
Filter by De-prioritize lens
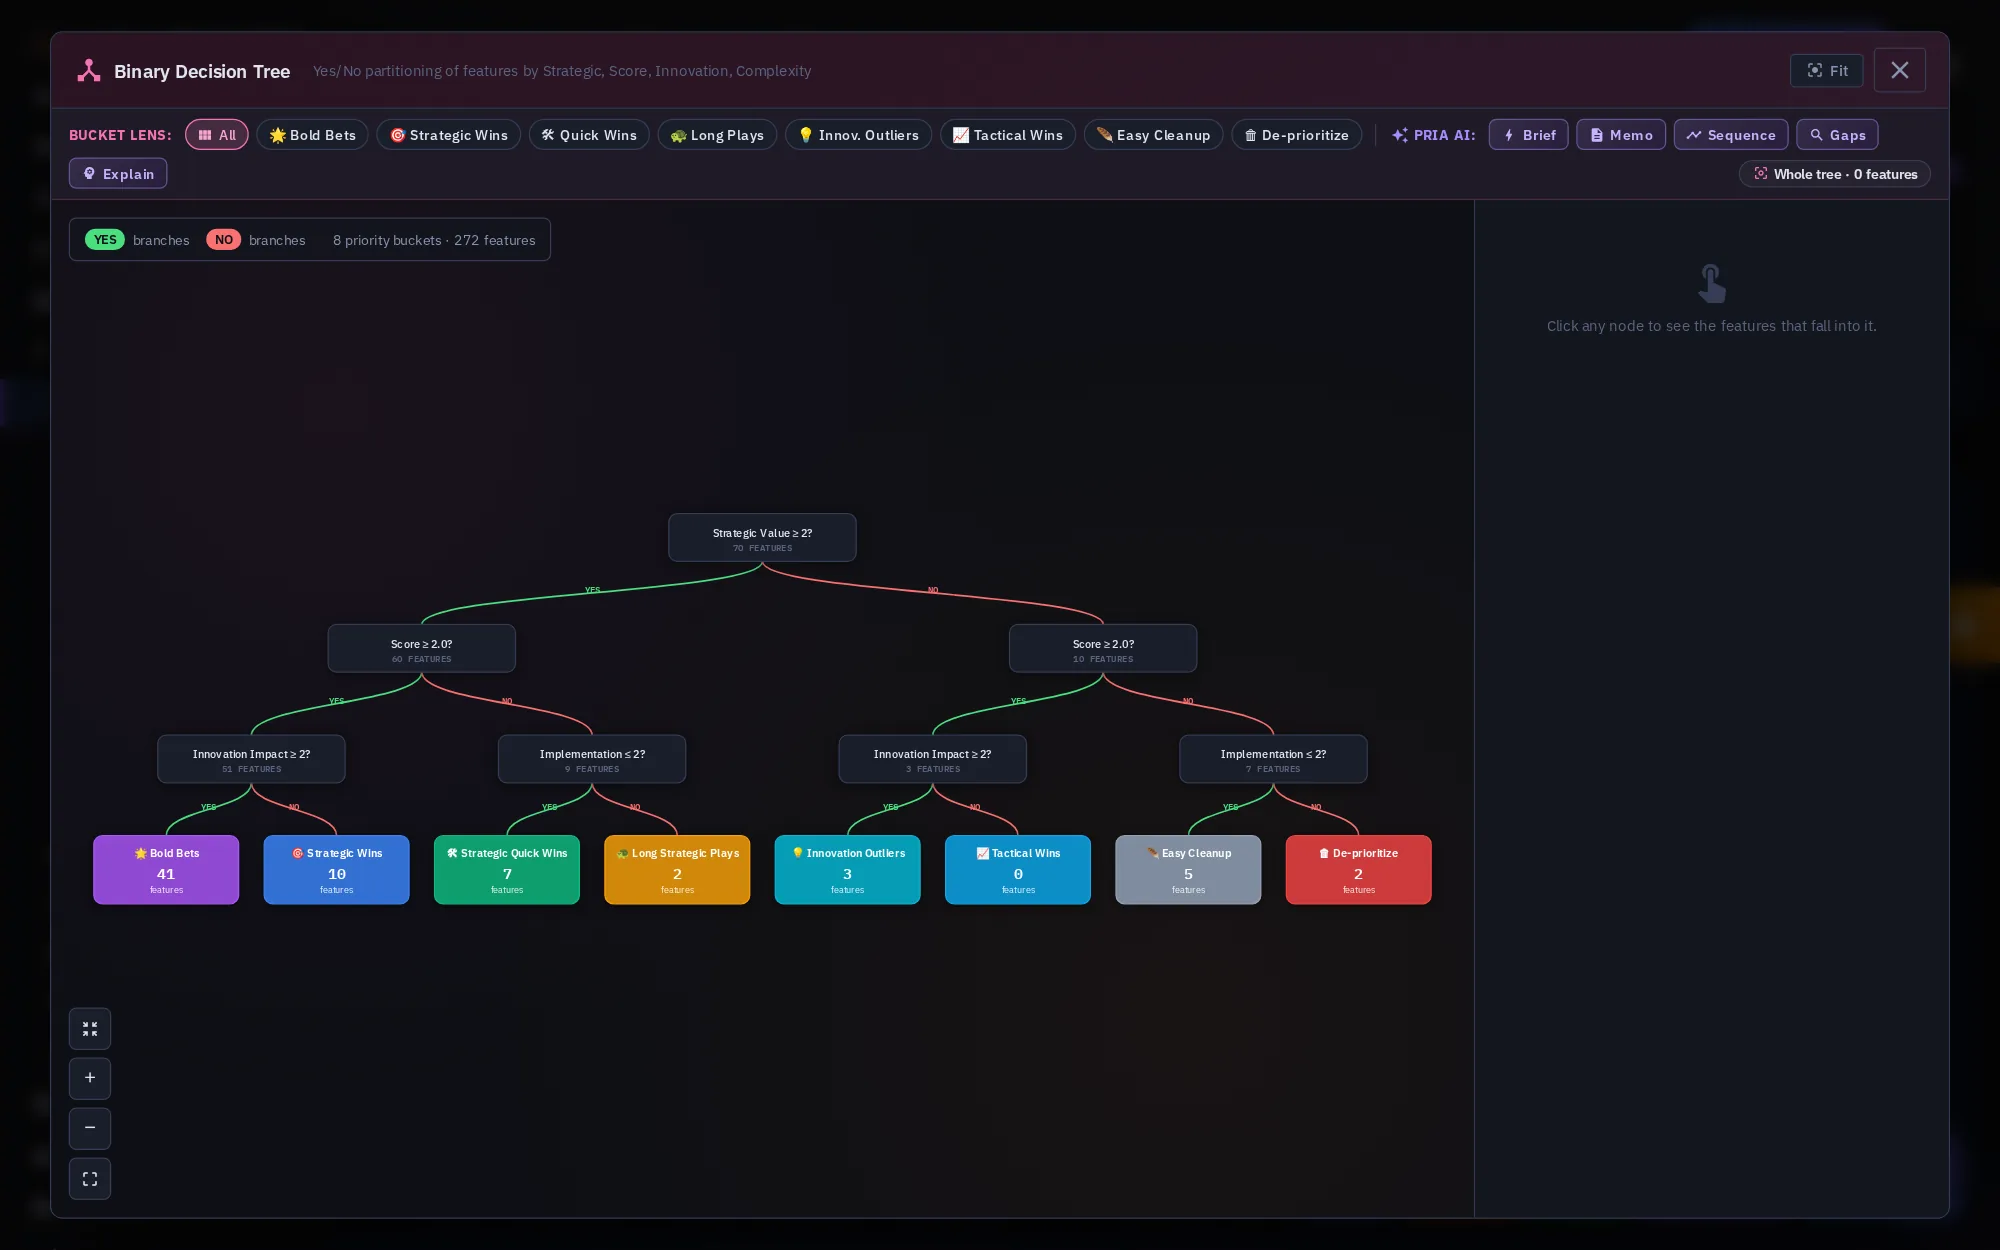(1296, 135)
